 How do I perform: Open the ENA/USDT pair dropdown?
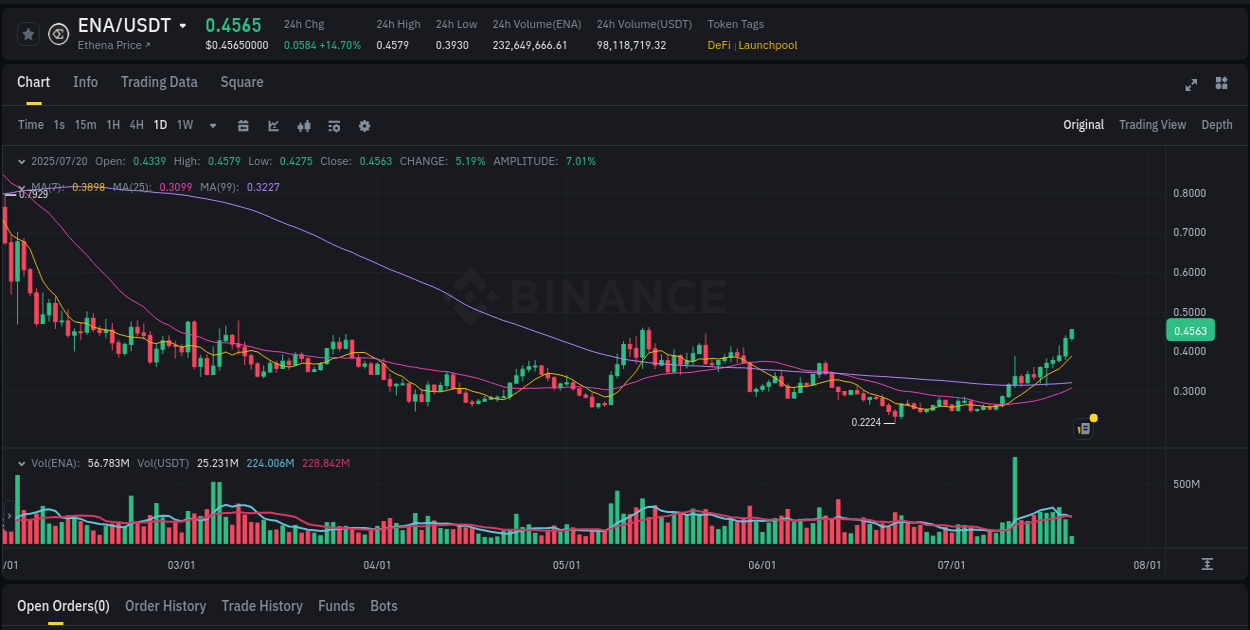pyautogui.click(x=182, y=25)
